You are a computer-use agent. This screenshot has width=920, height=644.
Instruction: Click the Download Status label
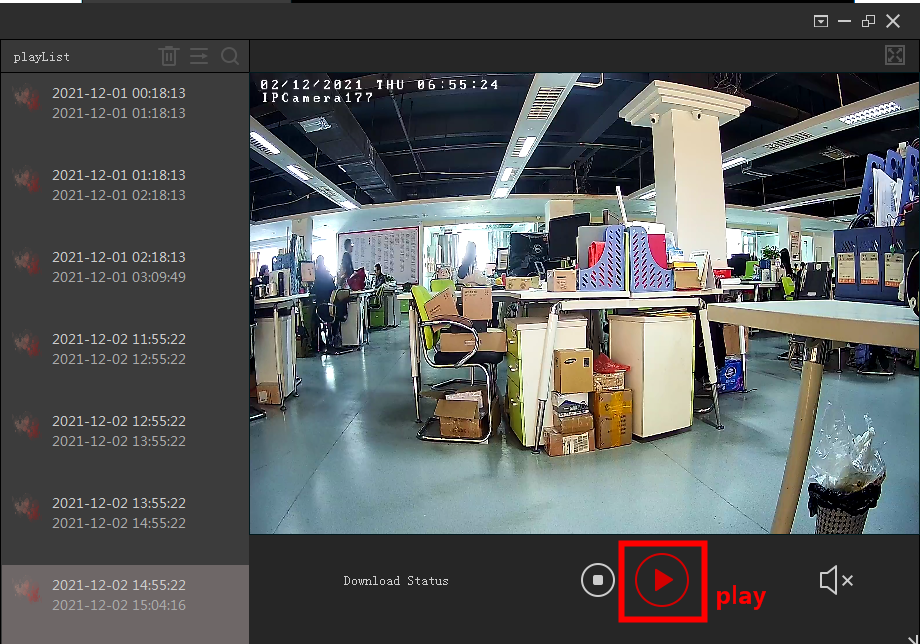(x=396, y=581)
